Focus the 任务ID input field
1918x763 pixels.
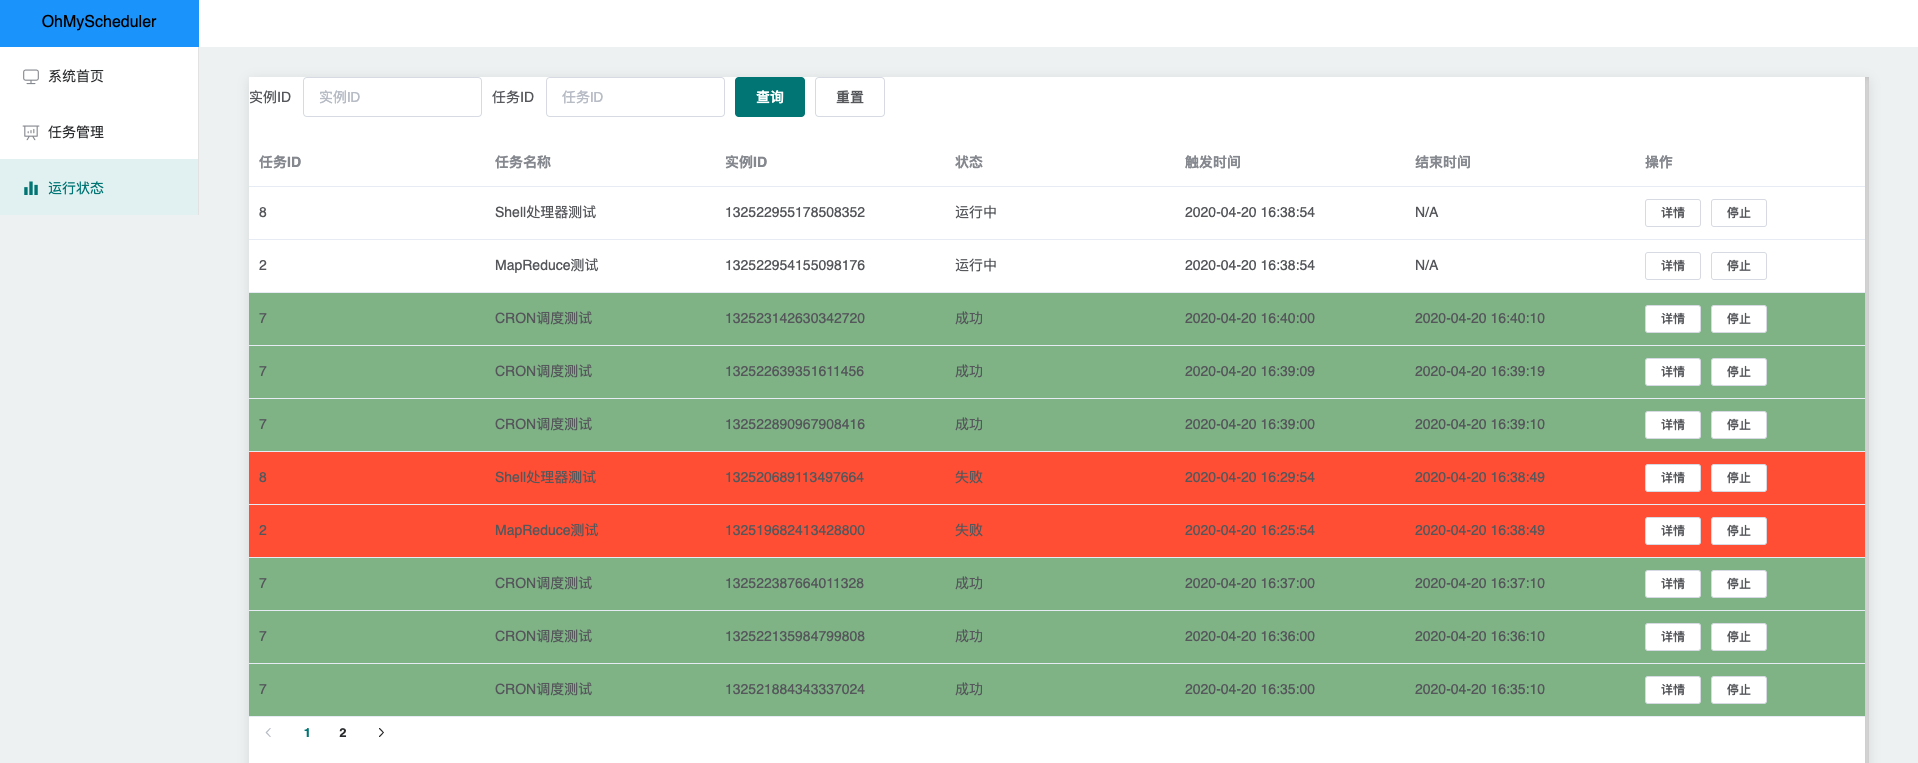(635, 97)
